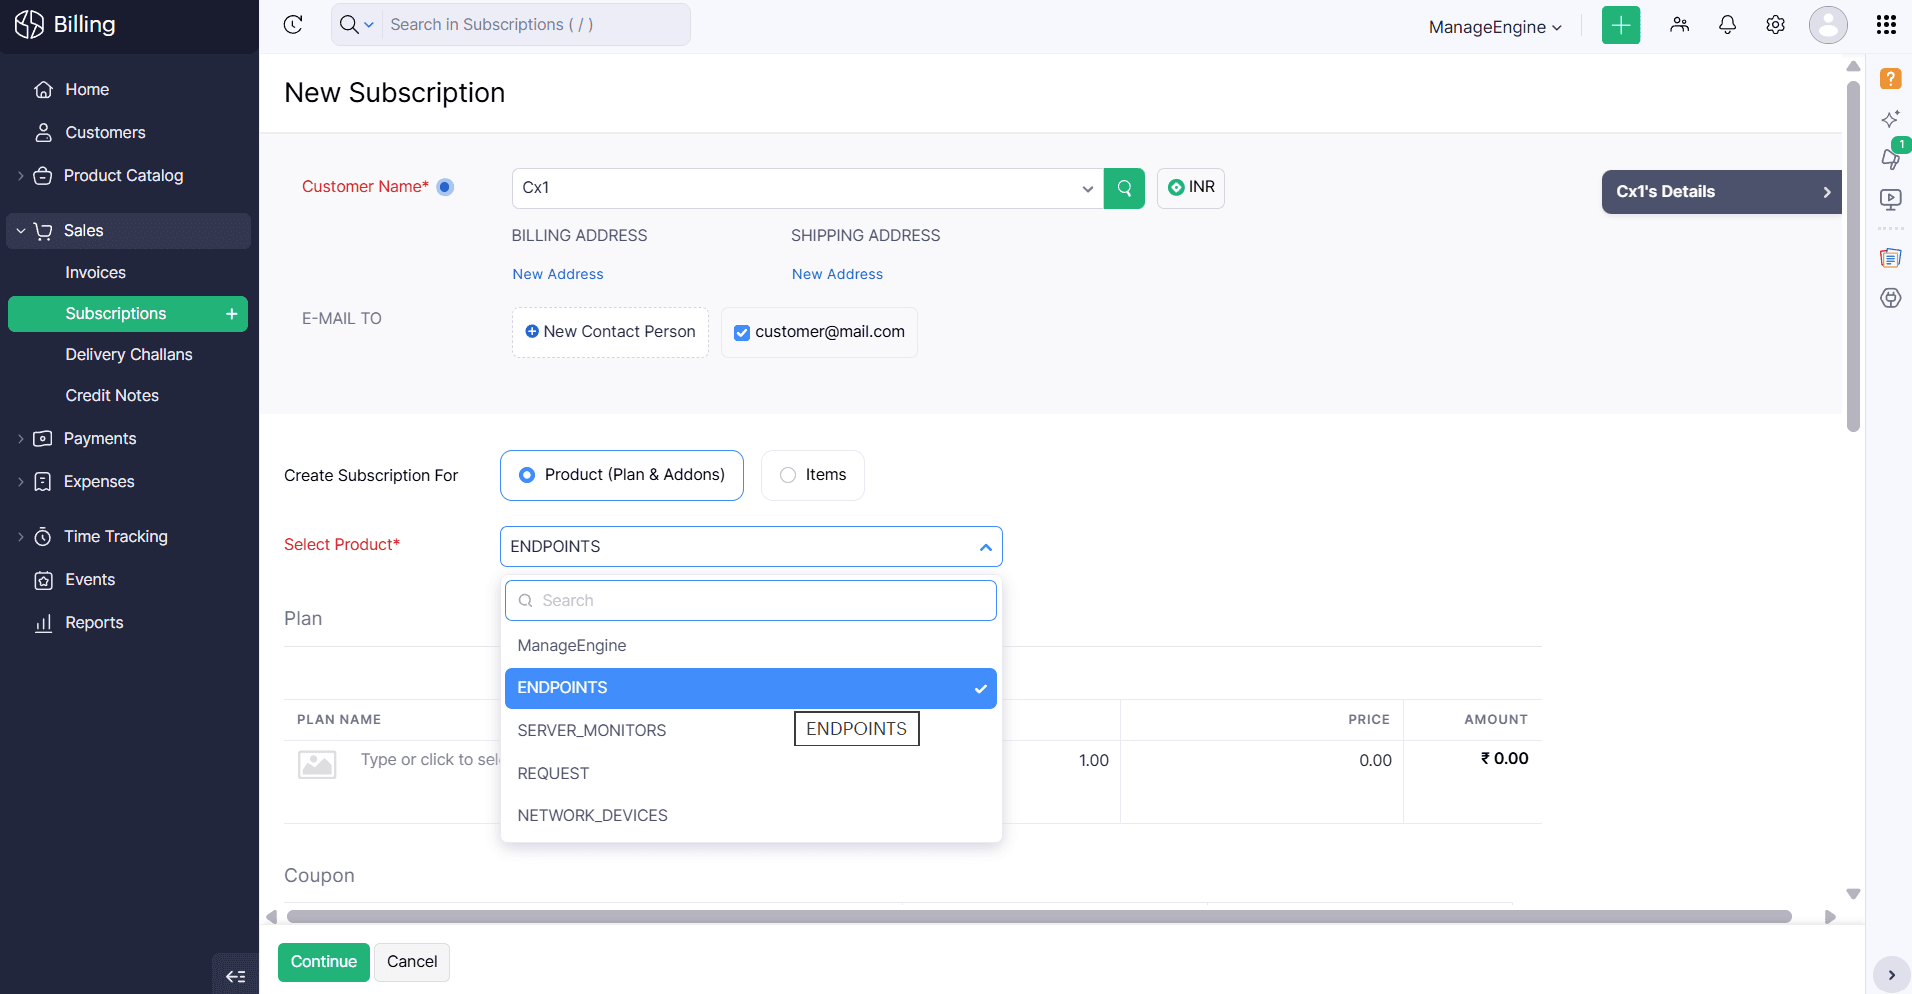Expand right panel with bottom chevron button

(1891, 975)
